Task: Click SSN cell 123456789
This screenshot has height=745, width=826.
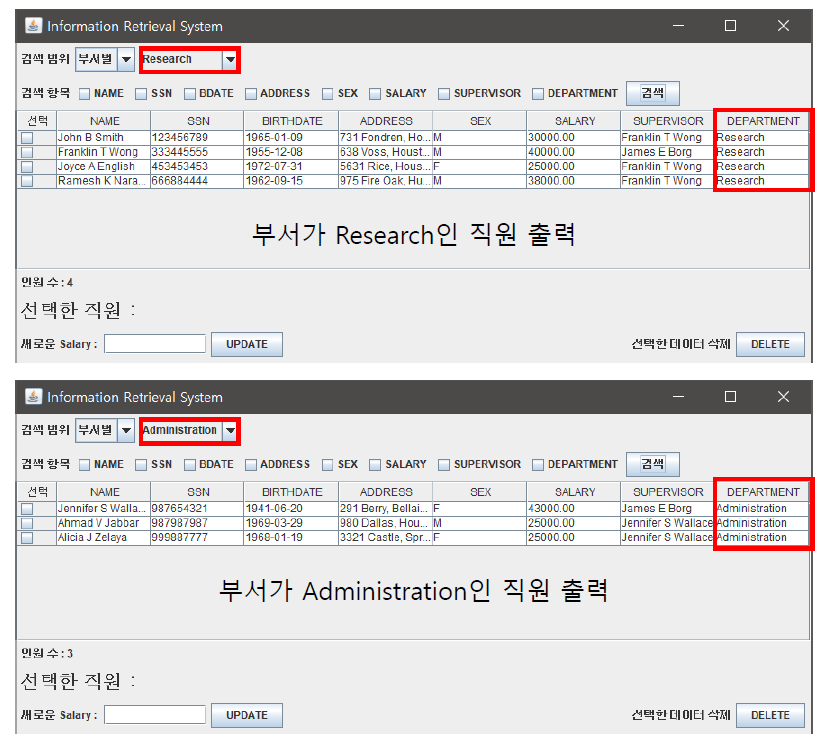Action: [x=198, y=138]
